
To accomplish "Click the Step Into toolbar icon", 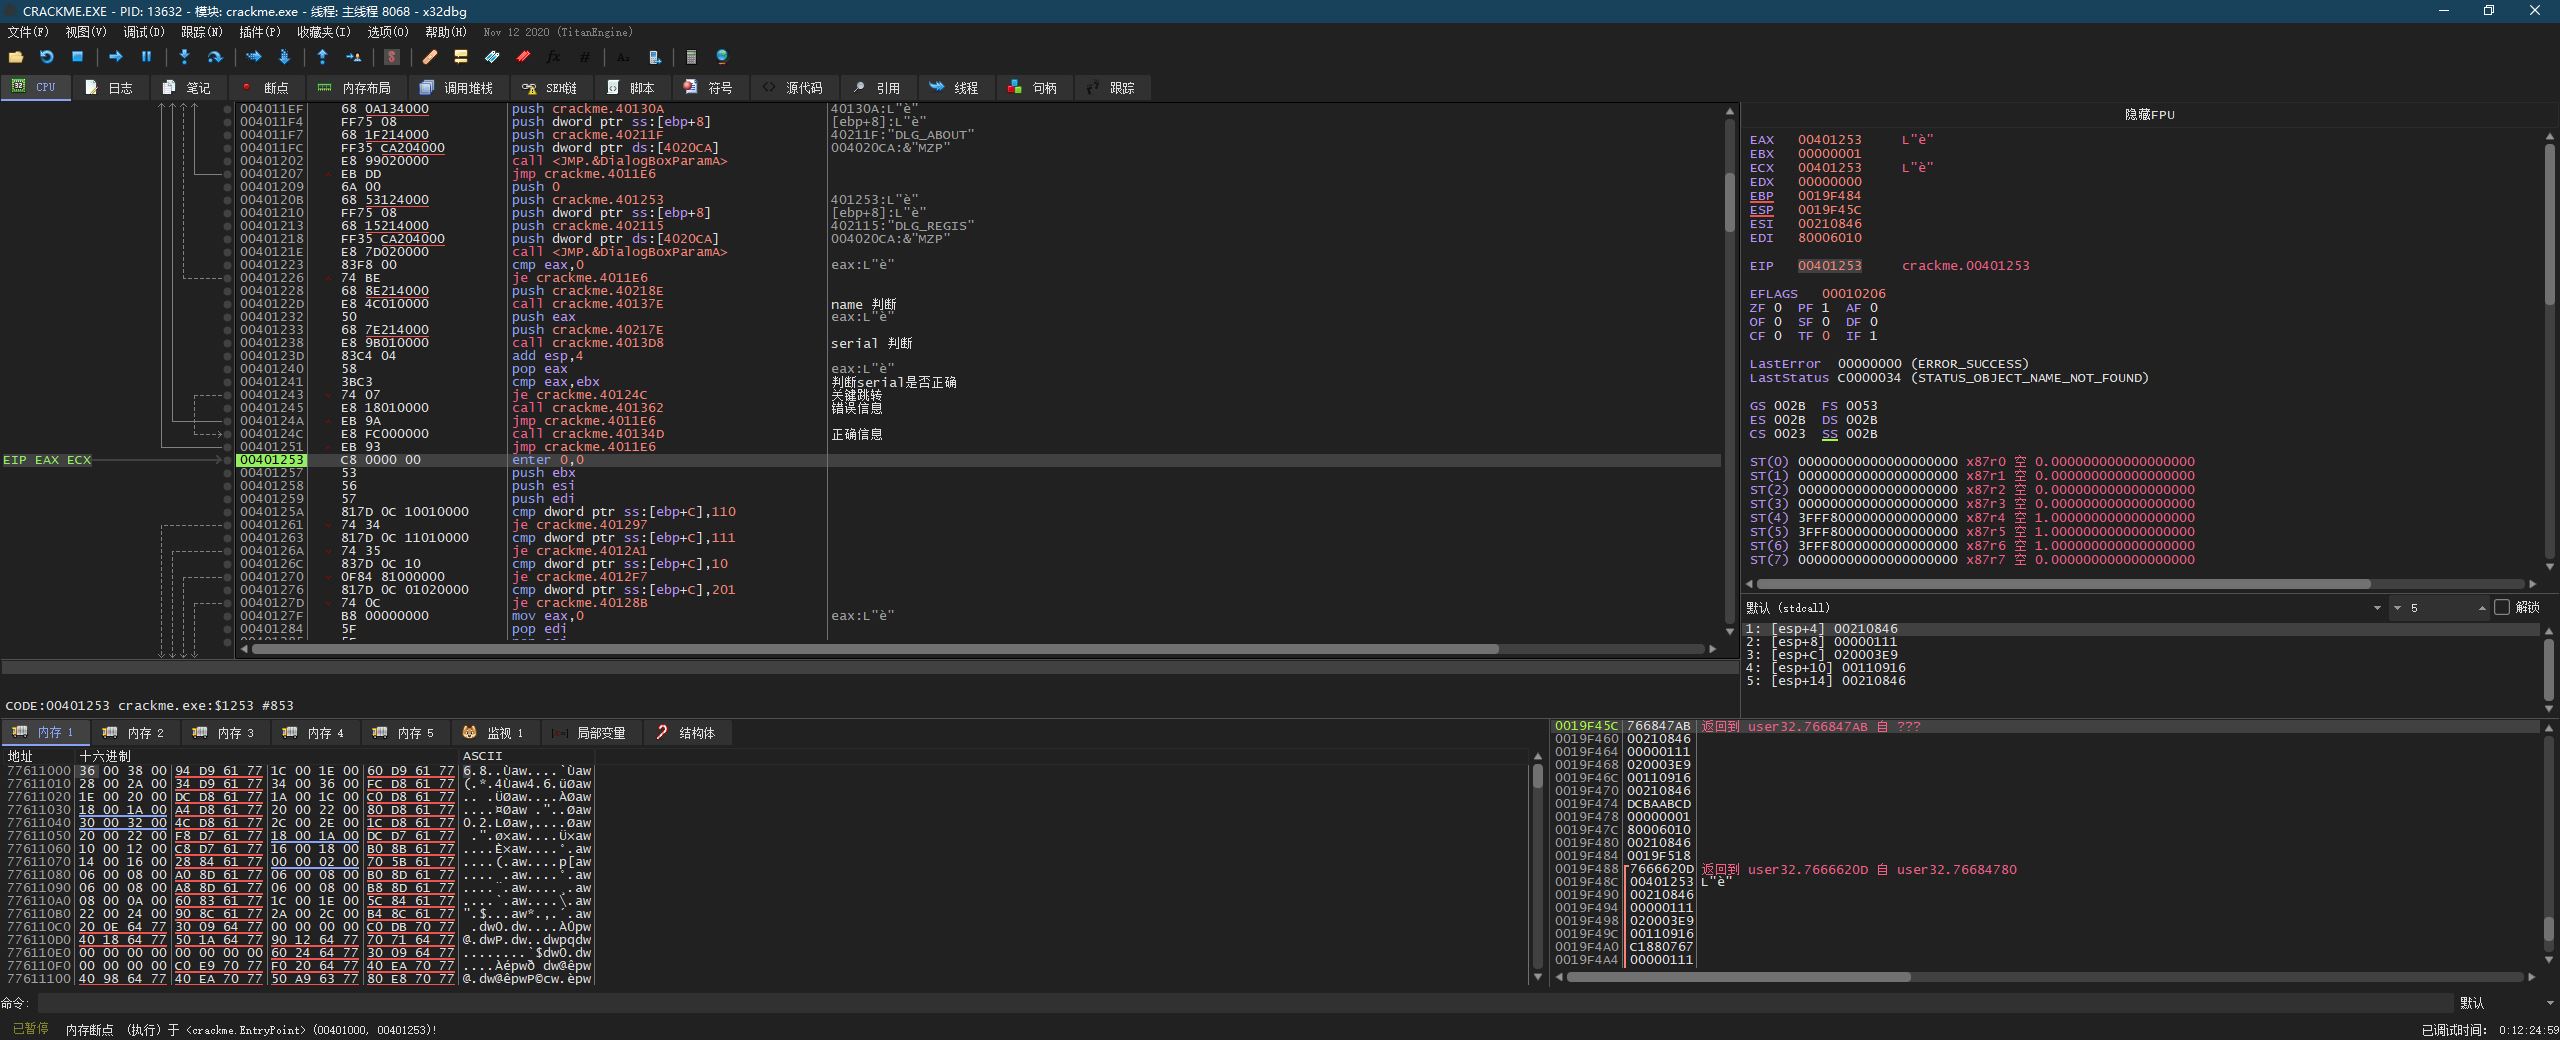I will click(x=184, y=57).
